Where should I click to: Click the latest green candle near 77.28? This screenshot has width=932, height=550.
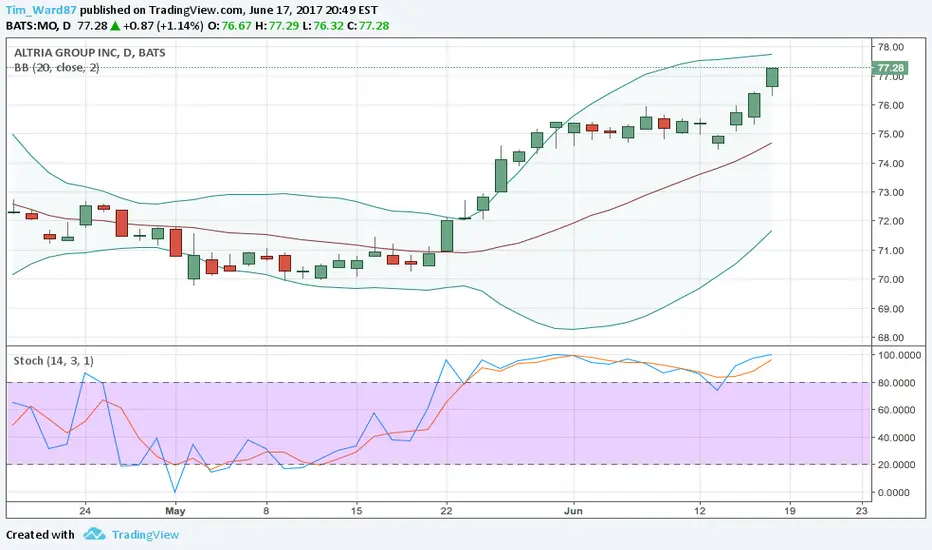pyautogui.click(x=772, y=77)
